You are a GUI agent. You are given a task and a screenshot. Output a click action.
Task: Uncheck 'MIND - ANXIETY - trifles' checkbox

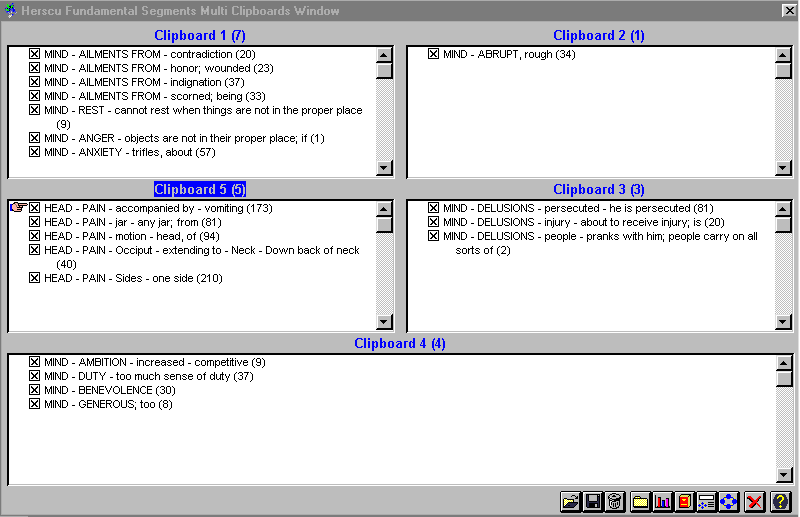tap(34, 152)
